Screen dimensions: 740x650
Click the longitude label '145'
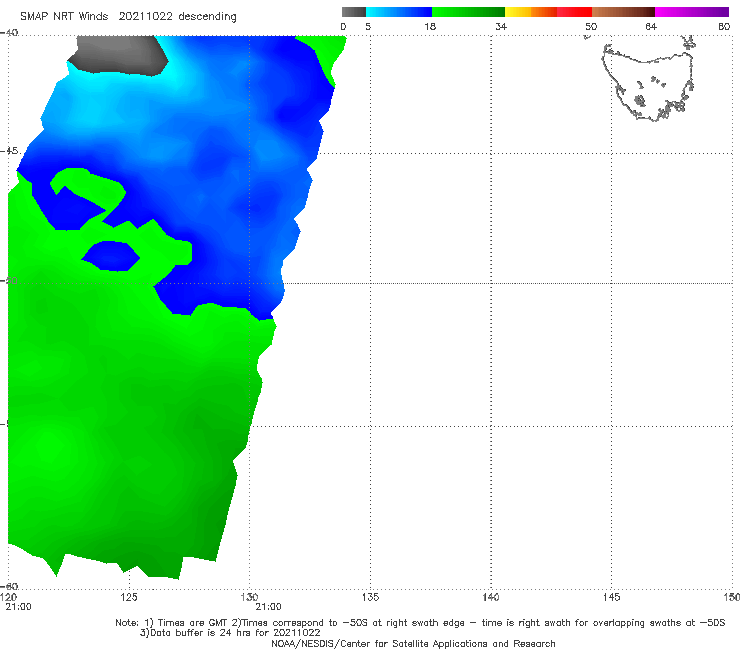point(612,597)
